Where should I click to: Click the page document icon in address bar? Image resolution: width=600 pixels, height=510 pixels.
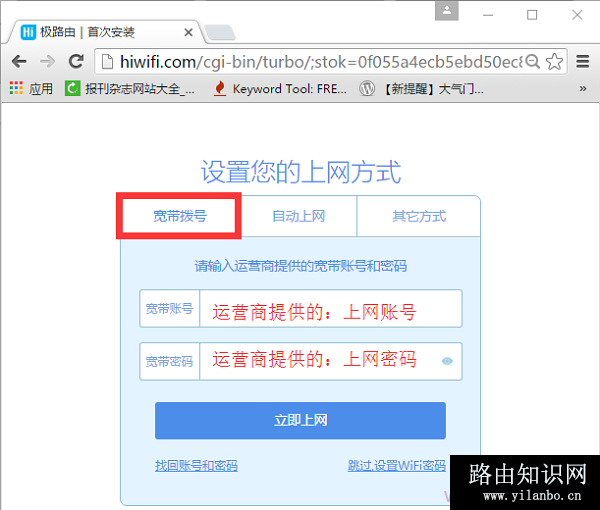tap(108, 62)
